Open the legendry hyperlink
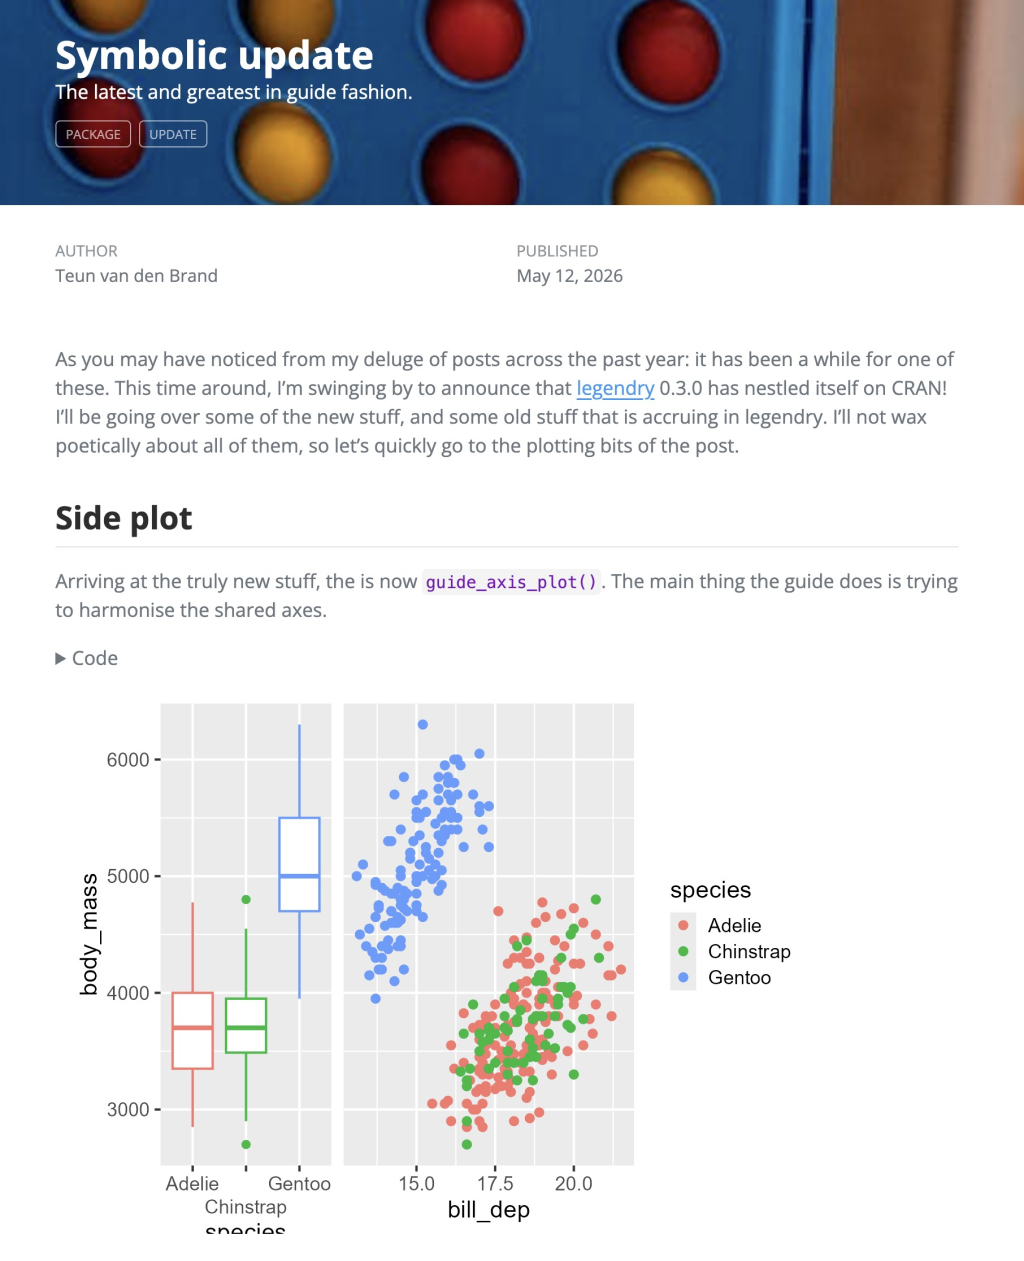 (x=615, y=388)
